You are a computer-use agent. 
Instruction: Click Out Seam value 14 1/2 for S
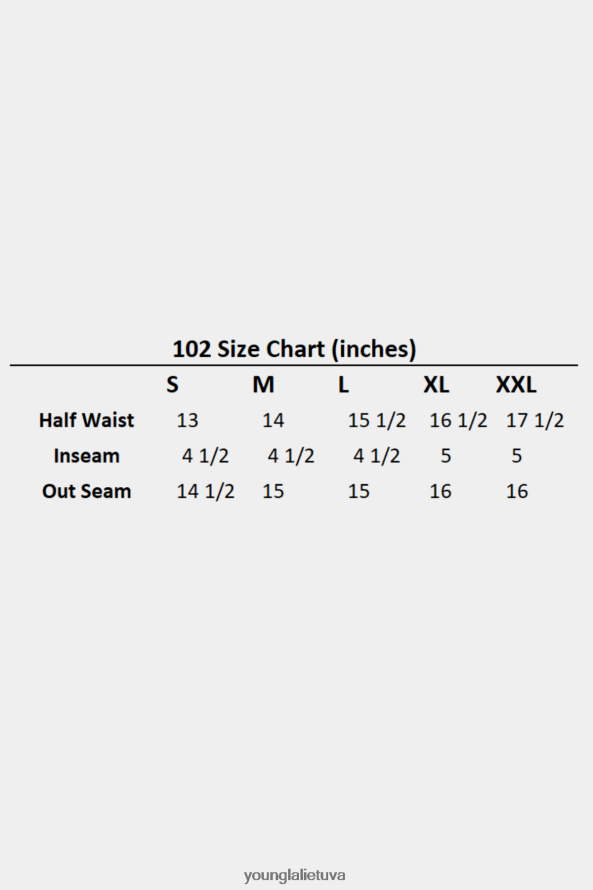click(205, 491)
